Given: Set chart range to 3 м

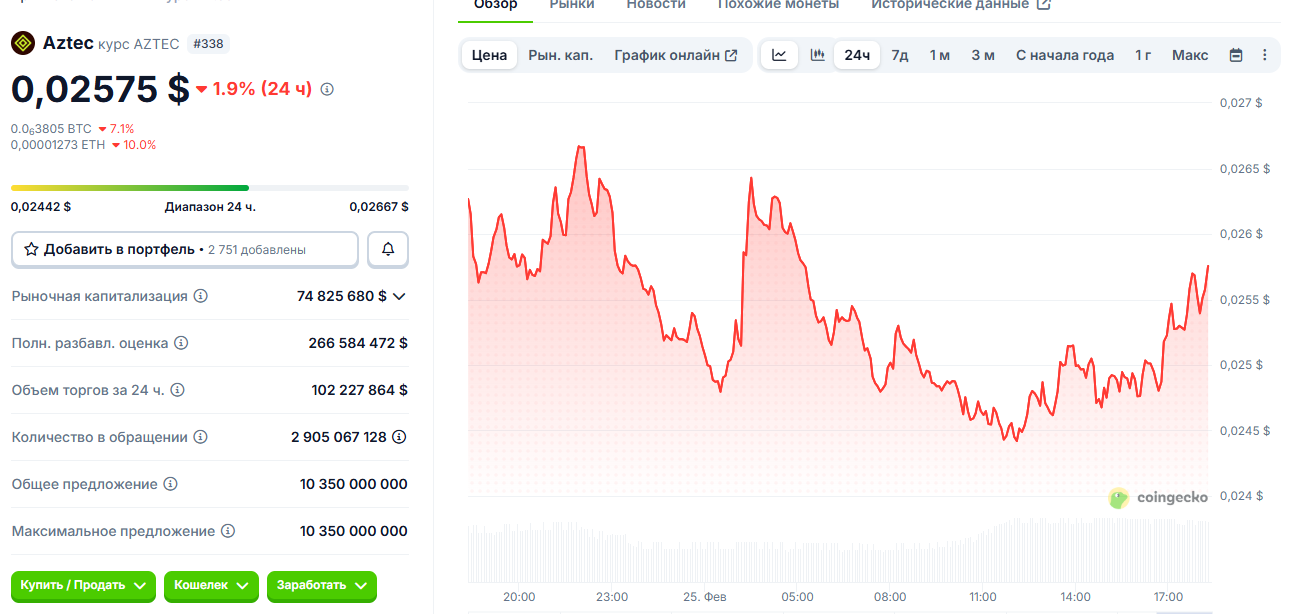Looking at the screenshot, I should 983,55.
